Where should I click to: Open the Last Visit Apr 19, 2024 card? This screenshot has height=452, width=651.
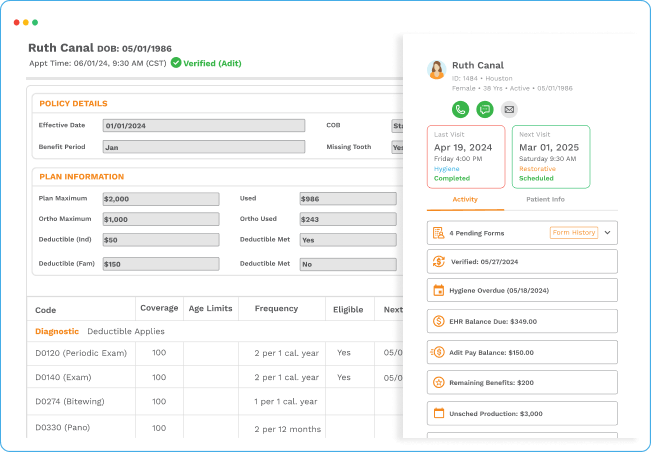click(x=466, y=157)
